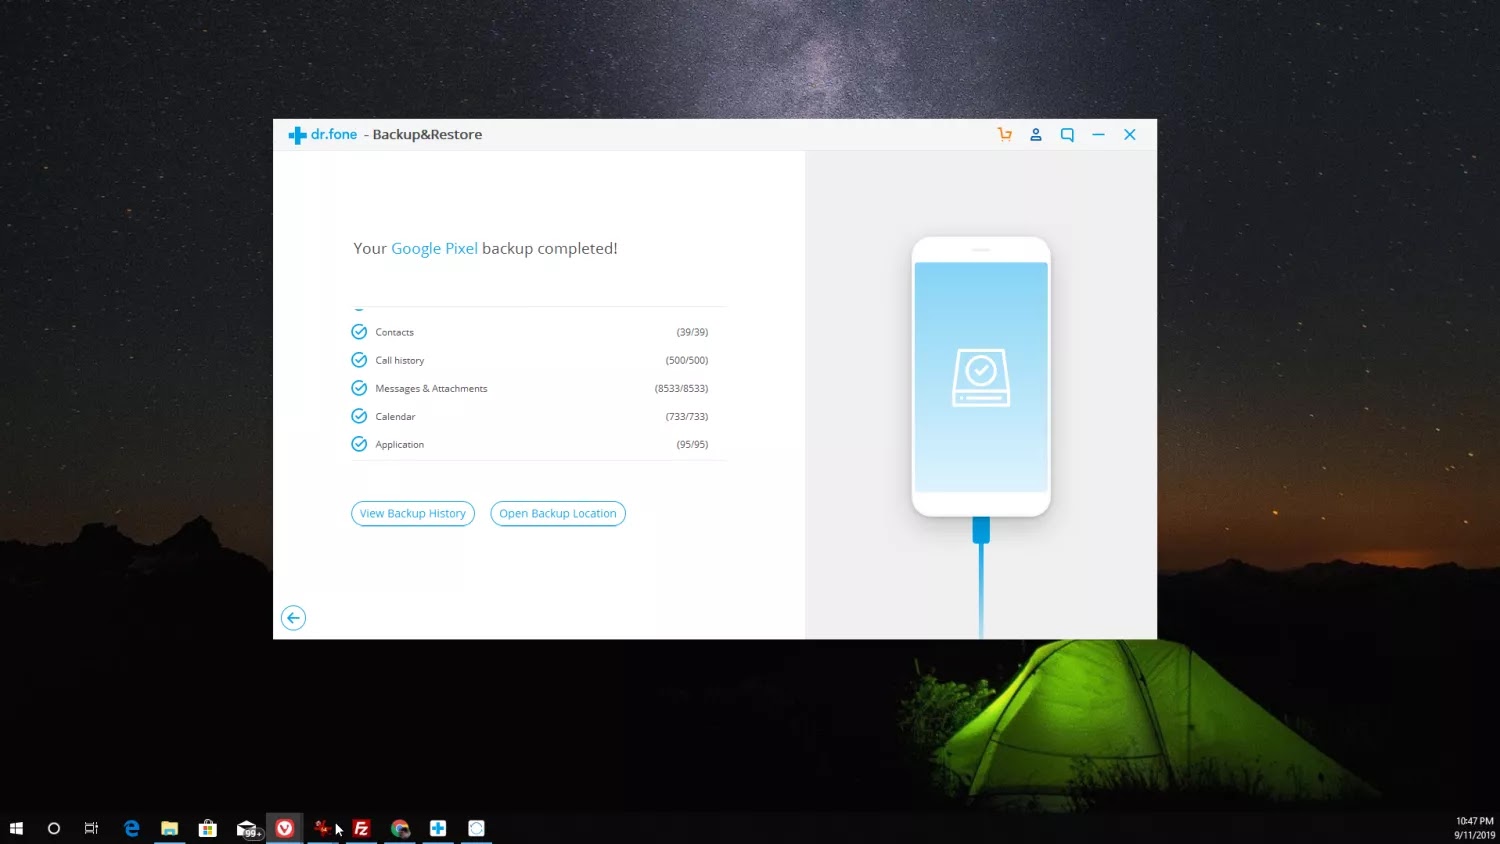This screenshot has height=844, width=1500.
Task: Minimize the dr.fone window
Action: (1098, 134)
